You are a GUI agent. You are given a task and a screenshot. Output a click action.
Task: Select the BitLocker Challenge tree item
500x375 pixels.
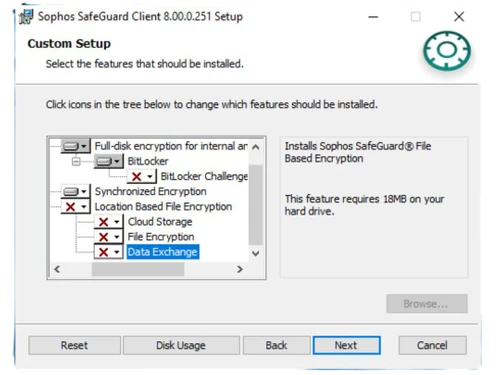[204, 176]
